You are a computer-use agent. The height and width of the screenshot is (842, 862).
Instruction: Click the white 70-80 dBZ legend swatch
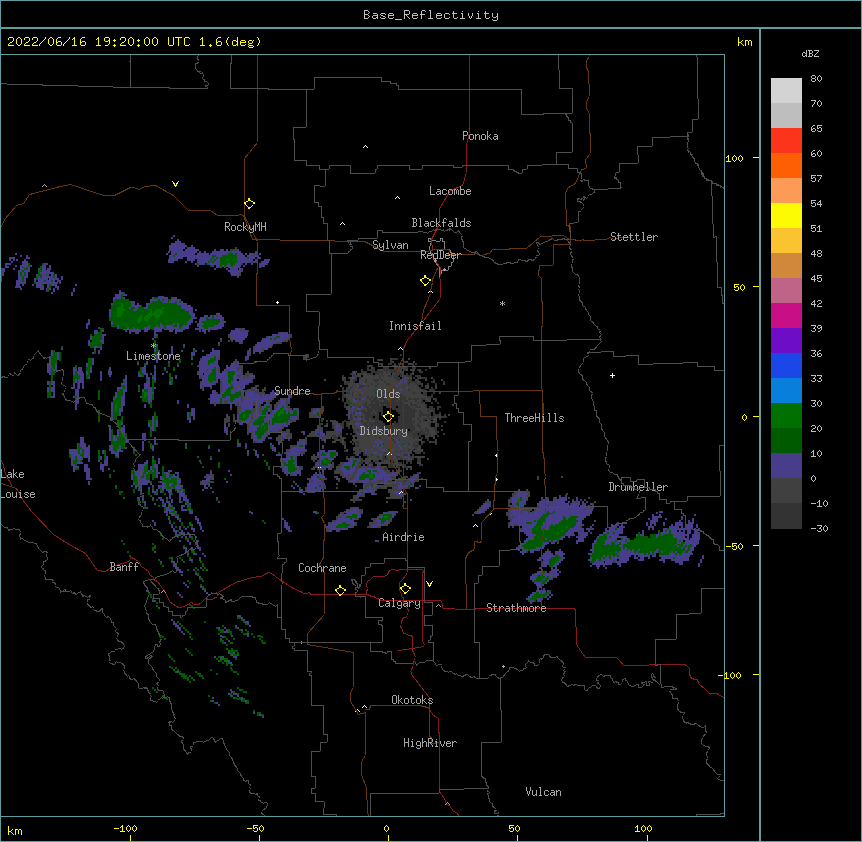point(786,90)
